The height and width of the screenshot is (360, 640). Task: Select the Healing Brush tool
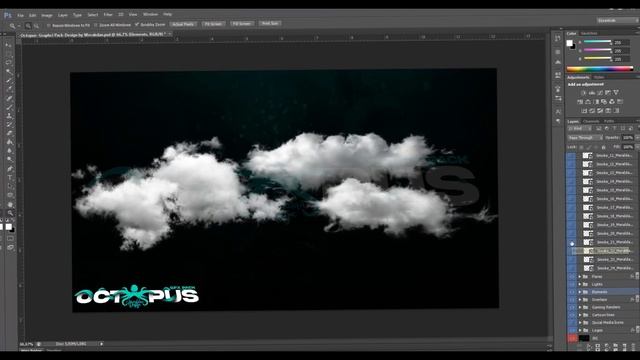pyautogui.click(x=9, y=98)
